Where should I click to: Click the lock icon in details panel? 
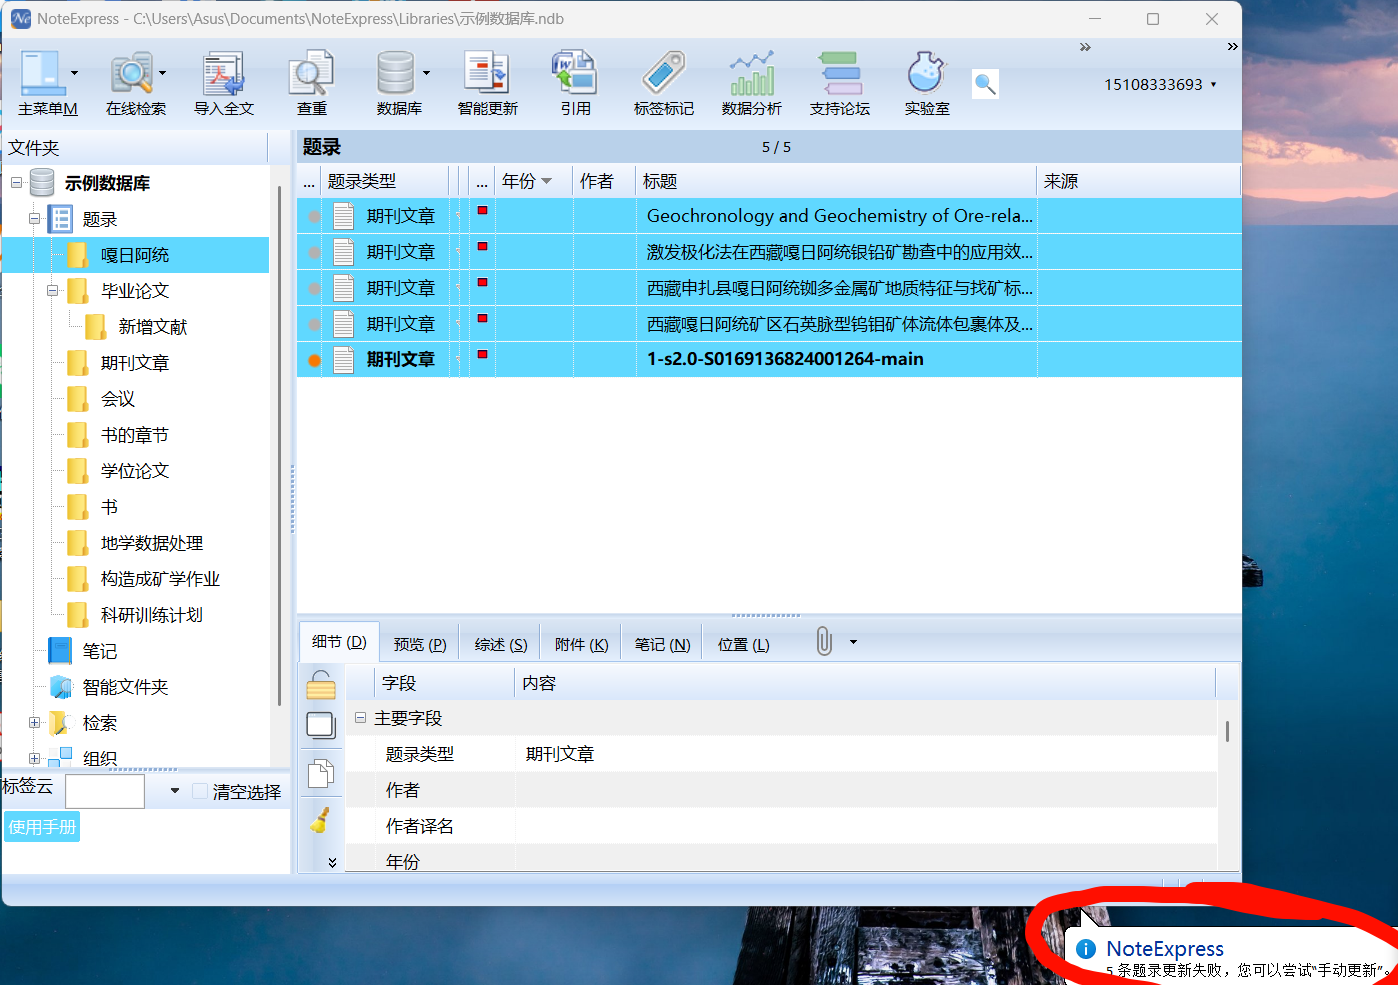point(321,685)
